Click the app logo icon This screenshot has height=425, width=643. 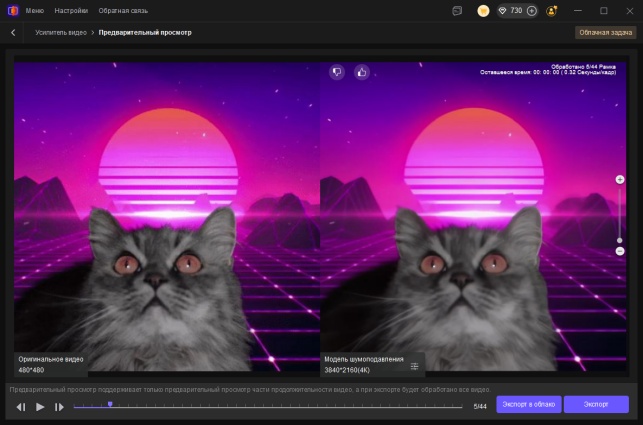[13, 11]
